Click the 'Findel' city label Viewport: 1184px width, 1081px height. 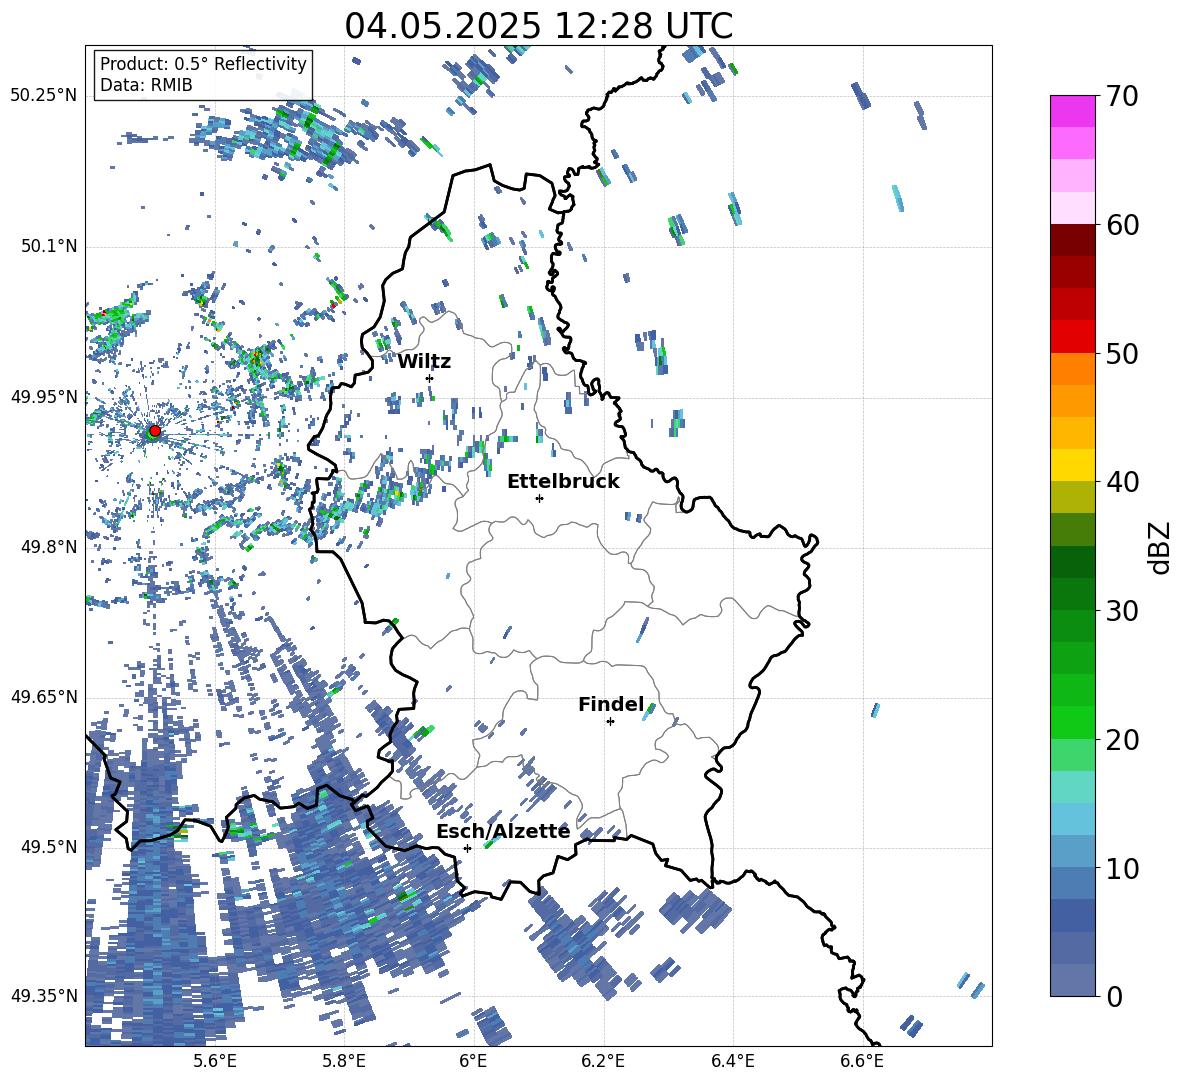(x=611, y=704)
